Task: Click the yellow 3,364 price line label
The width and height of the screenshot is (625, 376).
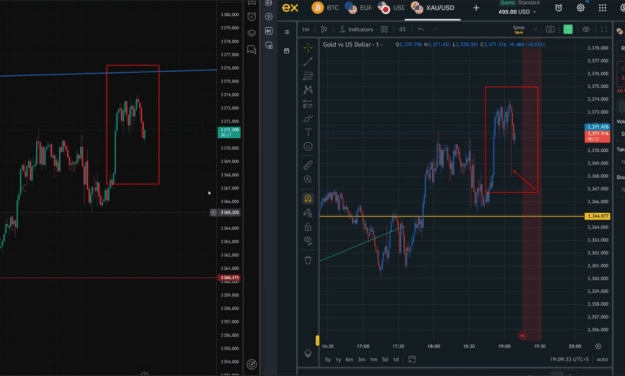Action: [x=597, y=216]
